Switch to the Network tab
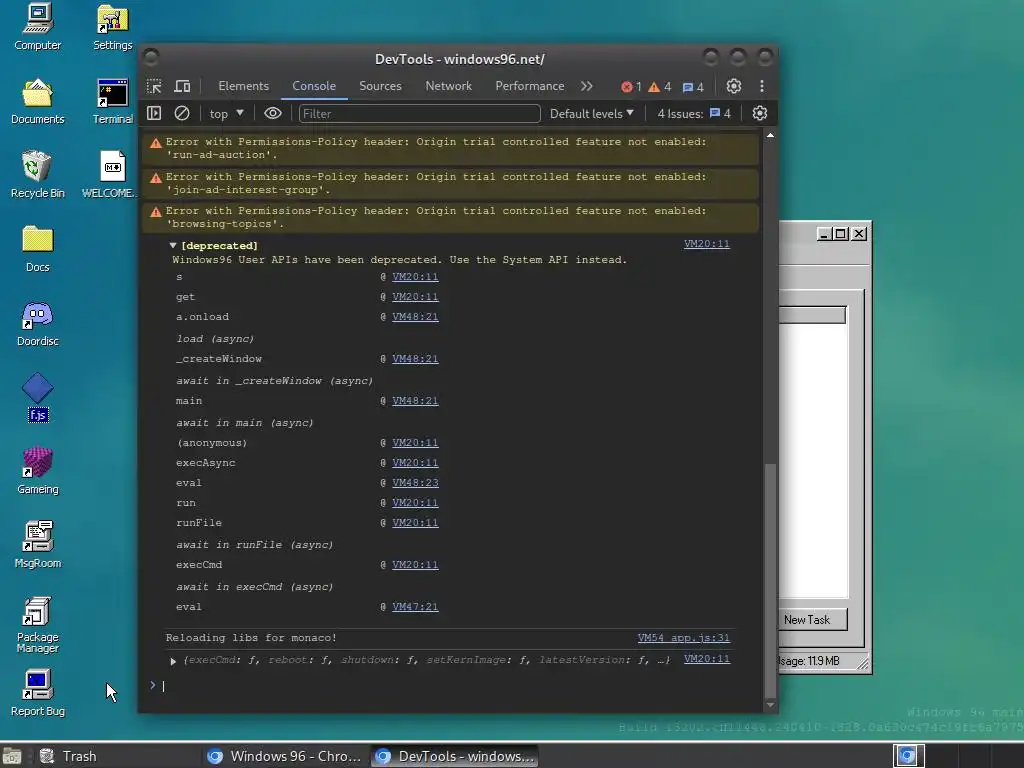The width and height of the screenshot is (1024, 768). 449,86
